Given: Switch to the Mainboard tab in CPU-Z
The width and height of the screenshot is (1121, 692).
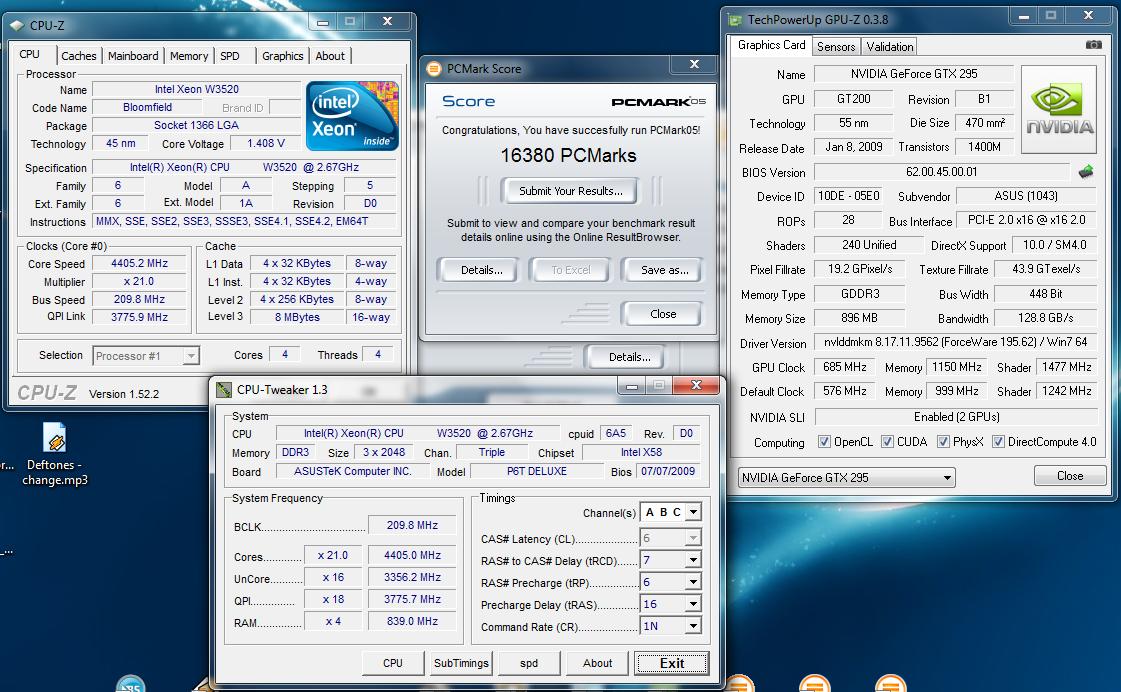Looking at the screenshot, I should 133,56.
